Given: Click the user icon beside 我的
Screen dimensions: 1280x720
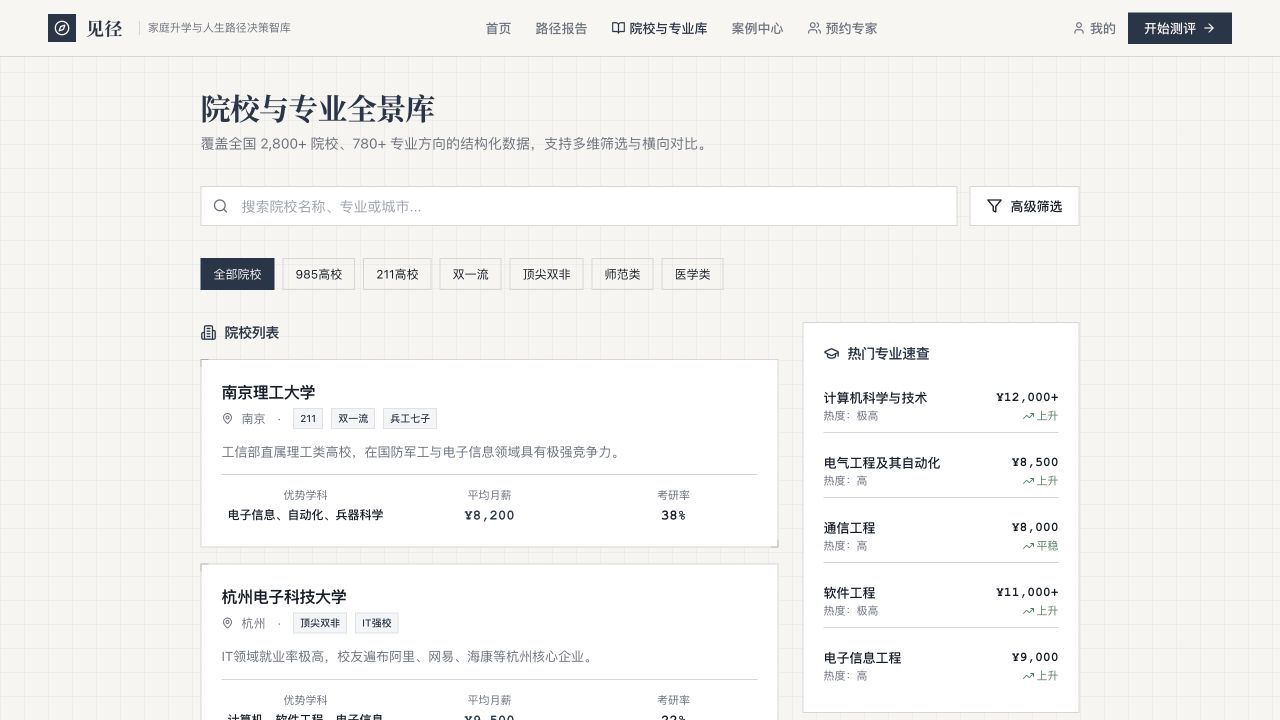Looking at the screenshot, I should pos(1079,28).
